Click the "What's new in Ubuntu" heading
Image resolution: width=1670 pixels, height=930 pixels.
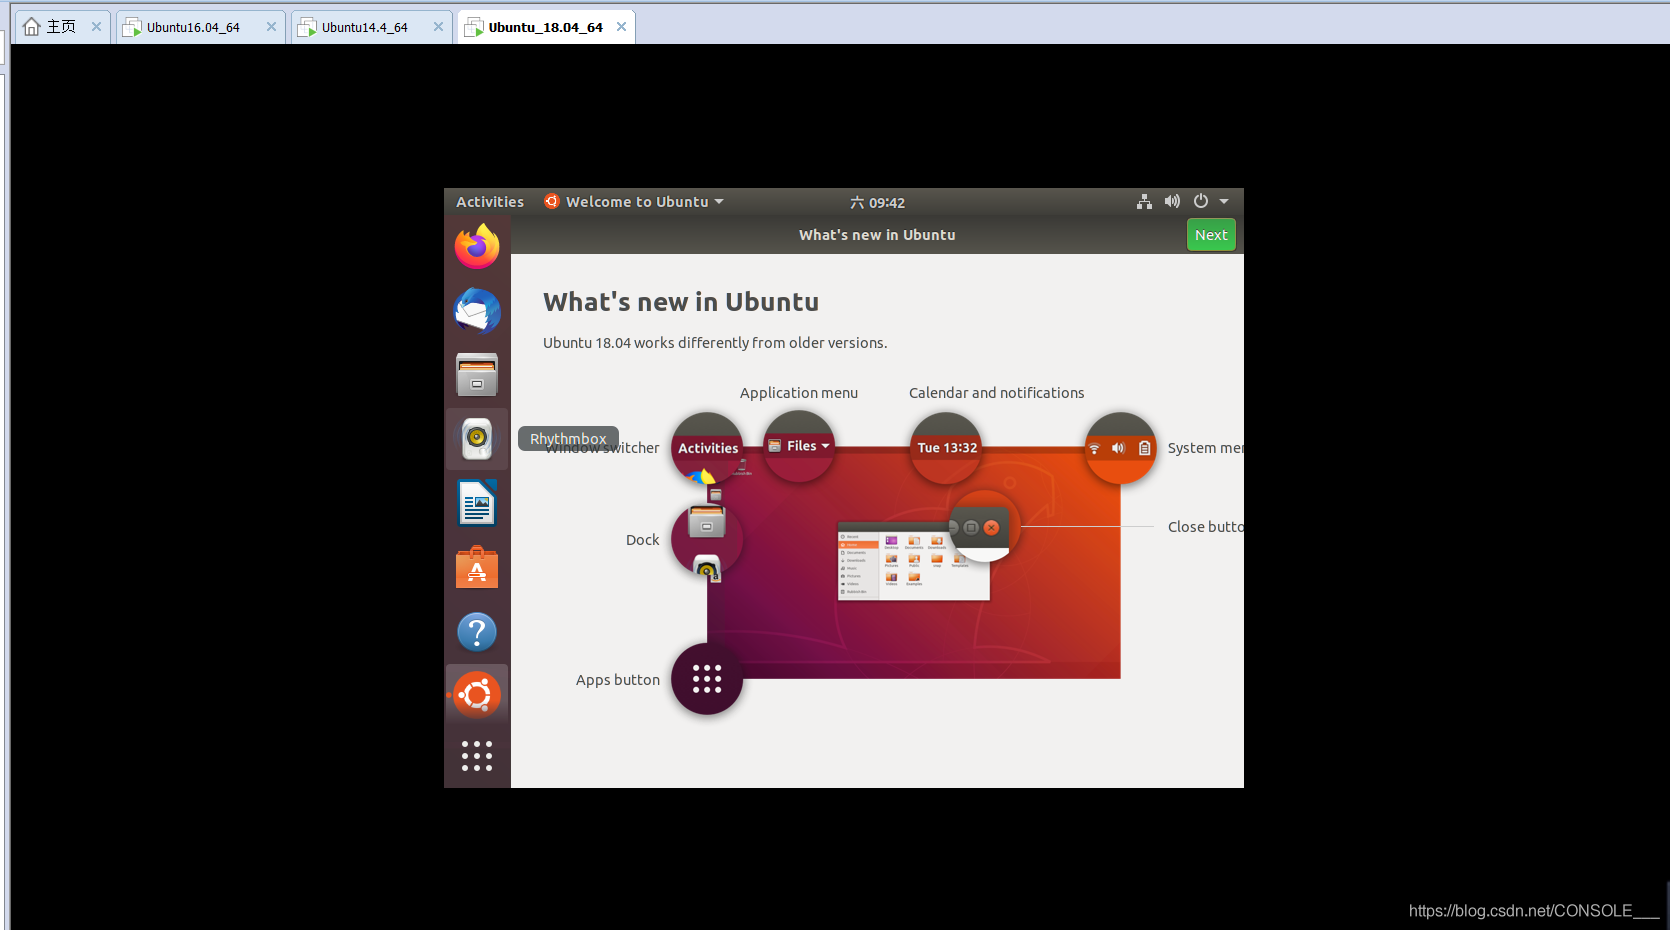click(x=681, y=302)
